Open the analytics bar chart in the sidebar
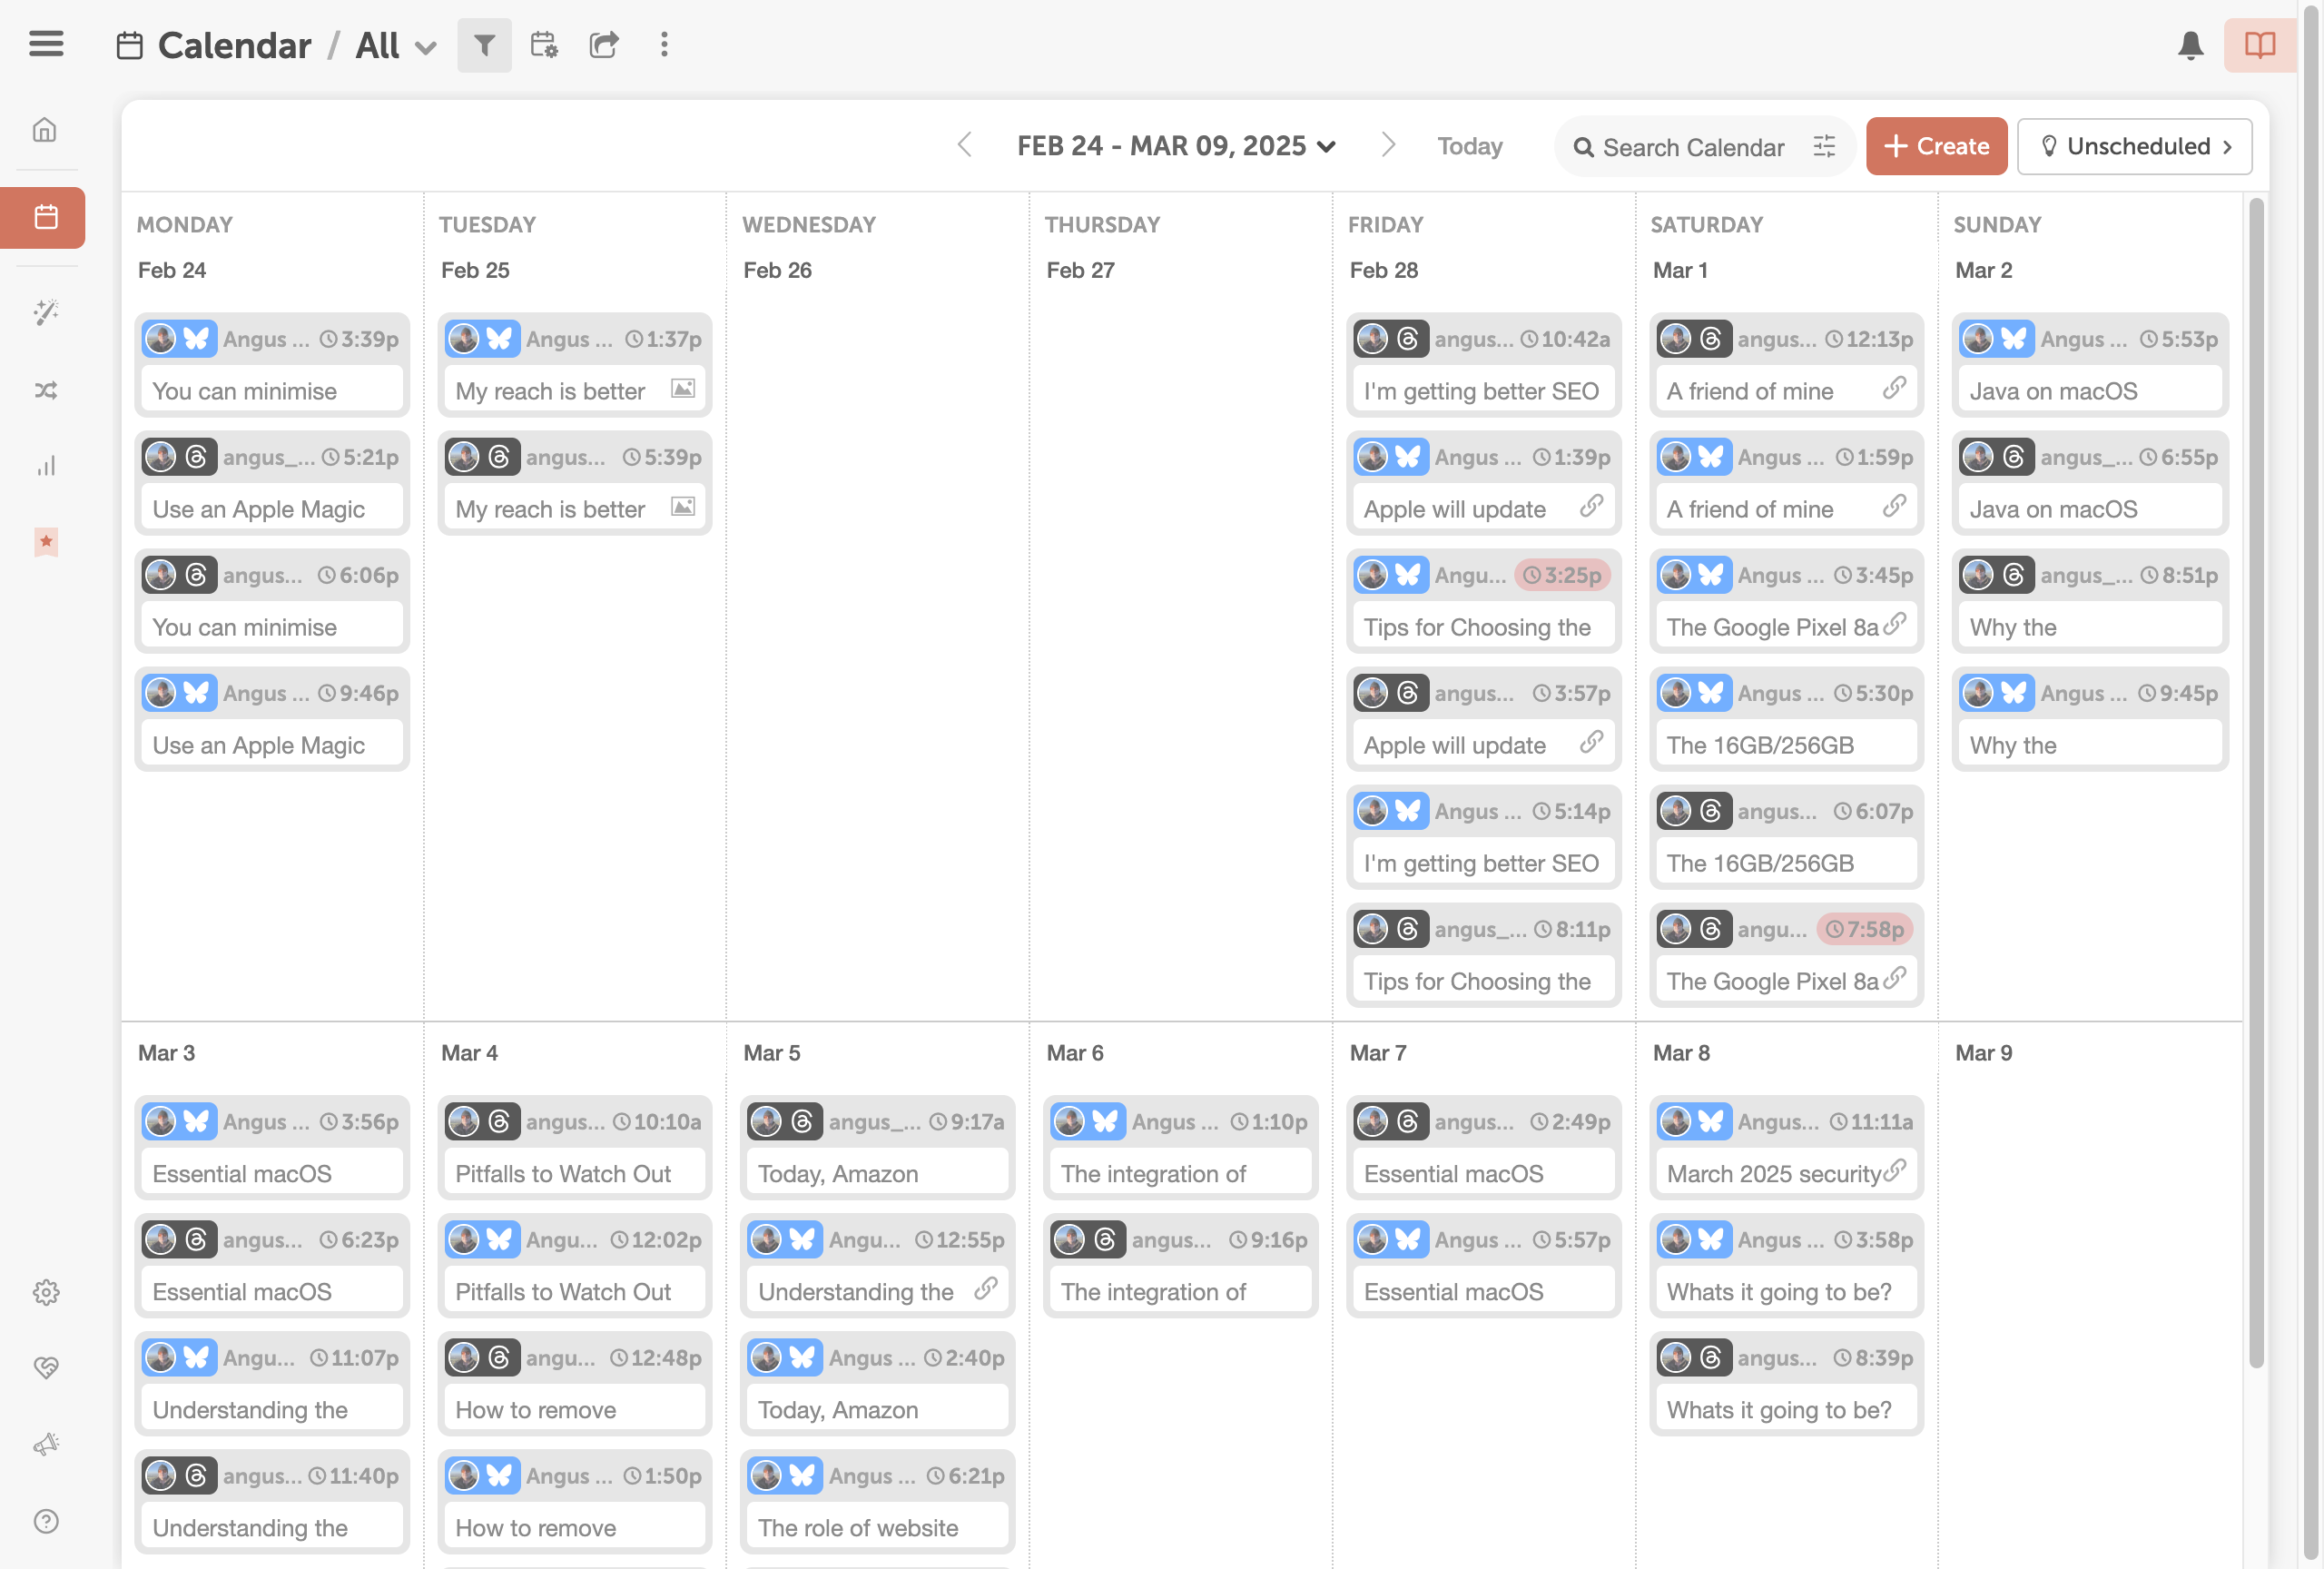This screenshot has width=2324, height=1569. coord(46,465)
